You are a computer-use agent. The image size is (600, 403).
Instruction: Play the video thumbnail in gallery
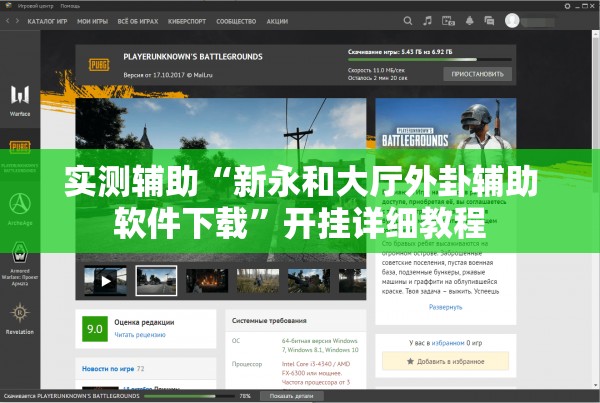point(105,281)
